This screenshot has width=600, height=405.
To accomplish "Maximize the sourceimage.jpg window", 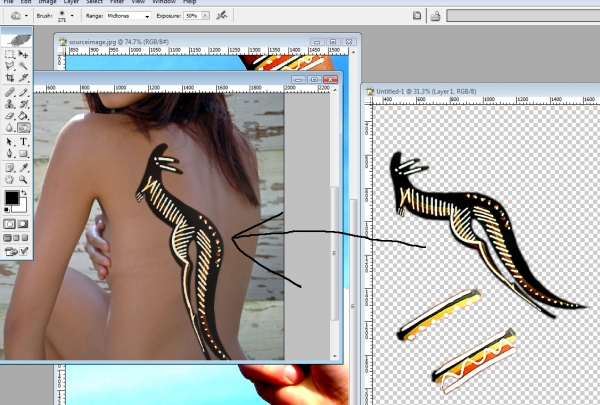I will tap(333, 41).
